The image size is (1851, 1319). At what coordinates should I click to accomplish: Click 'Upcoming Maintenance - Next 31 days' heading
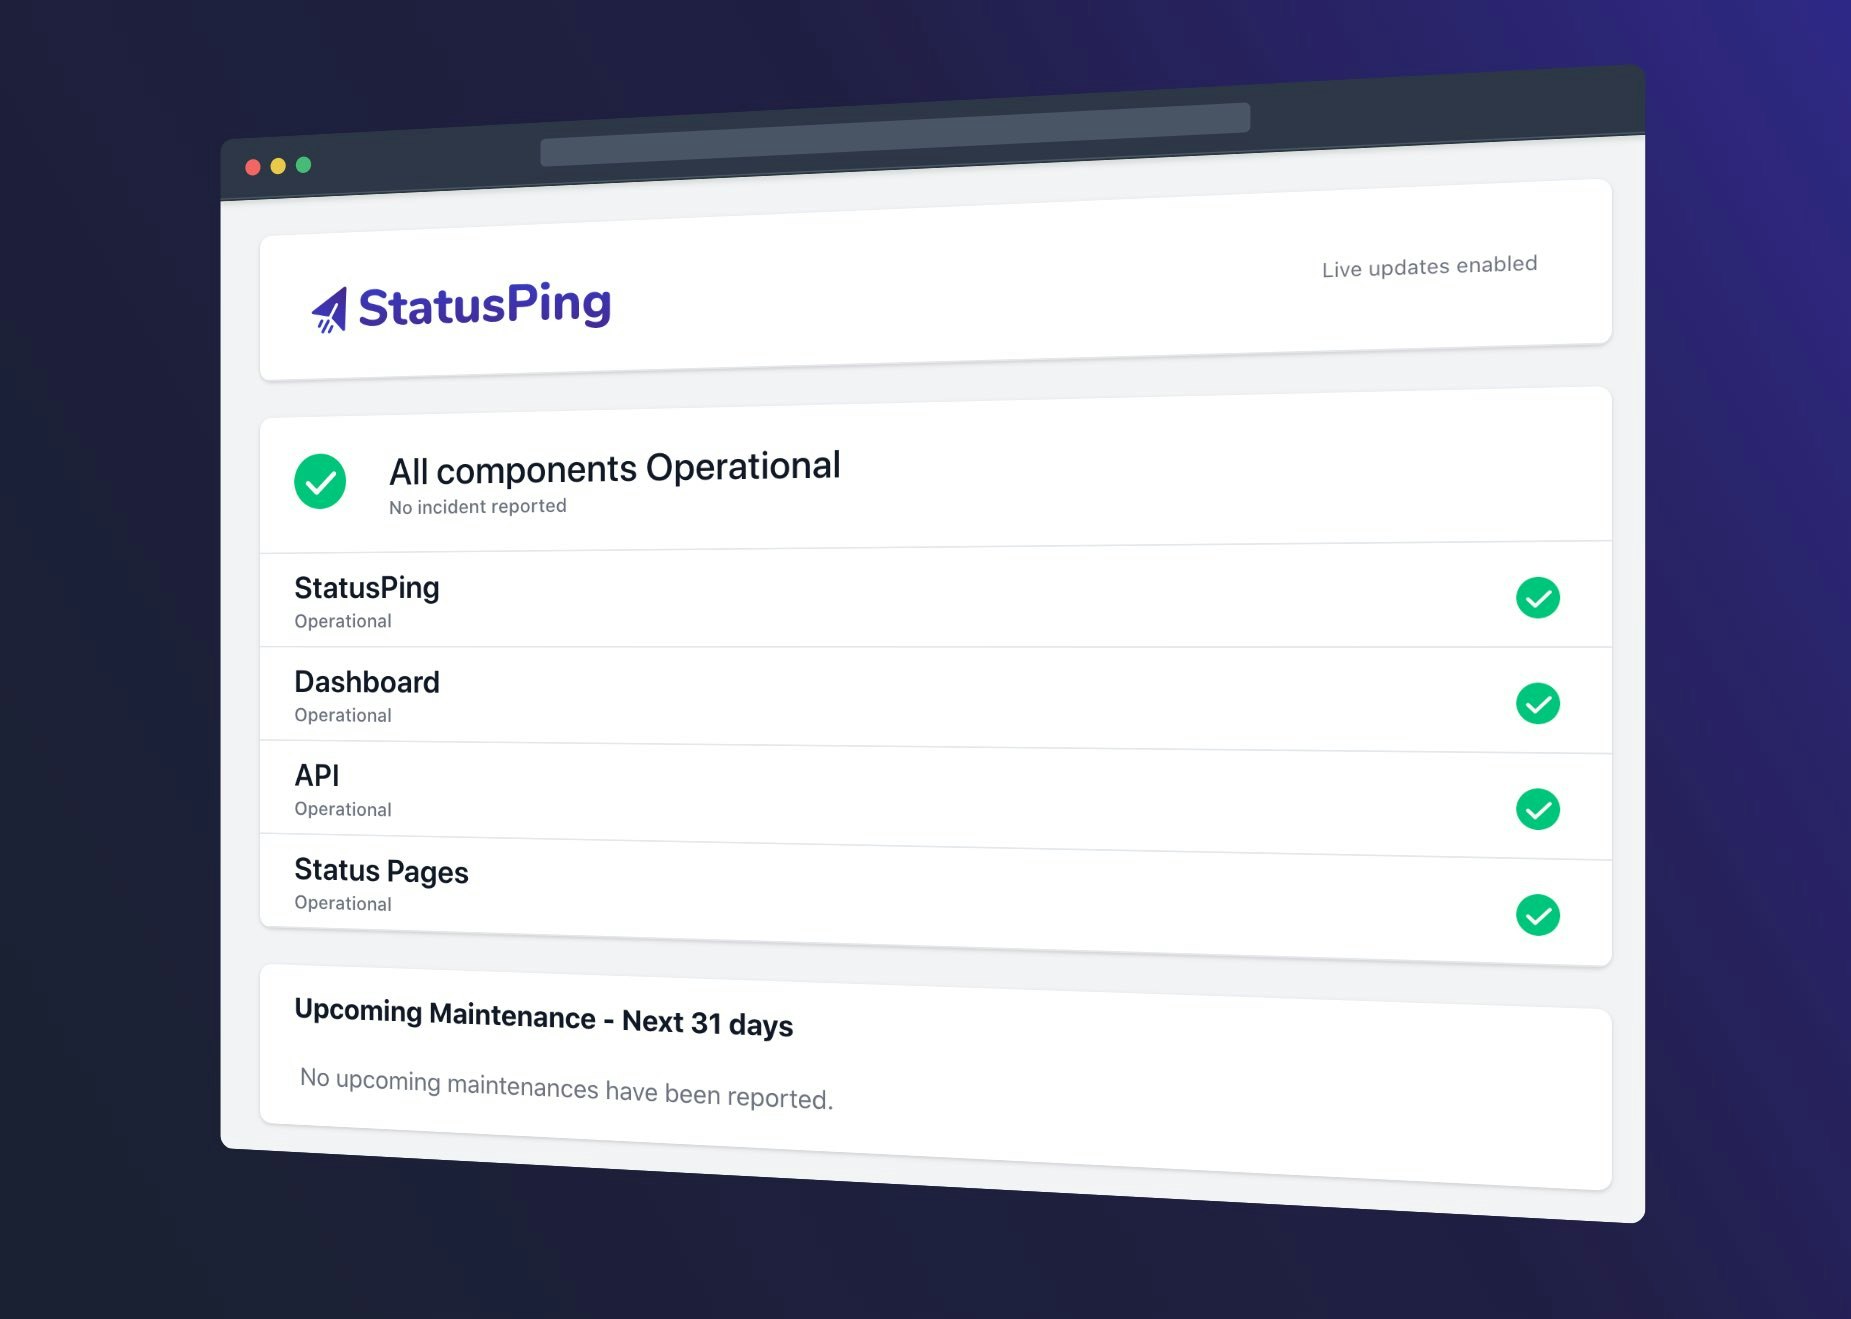pyautogui.click(x=544, y=1018)
